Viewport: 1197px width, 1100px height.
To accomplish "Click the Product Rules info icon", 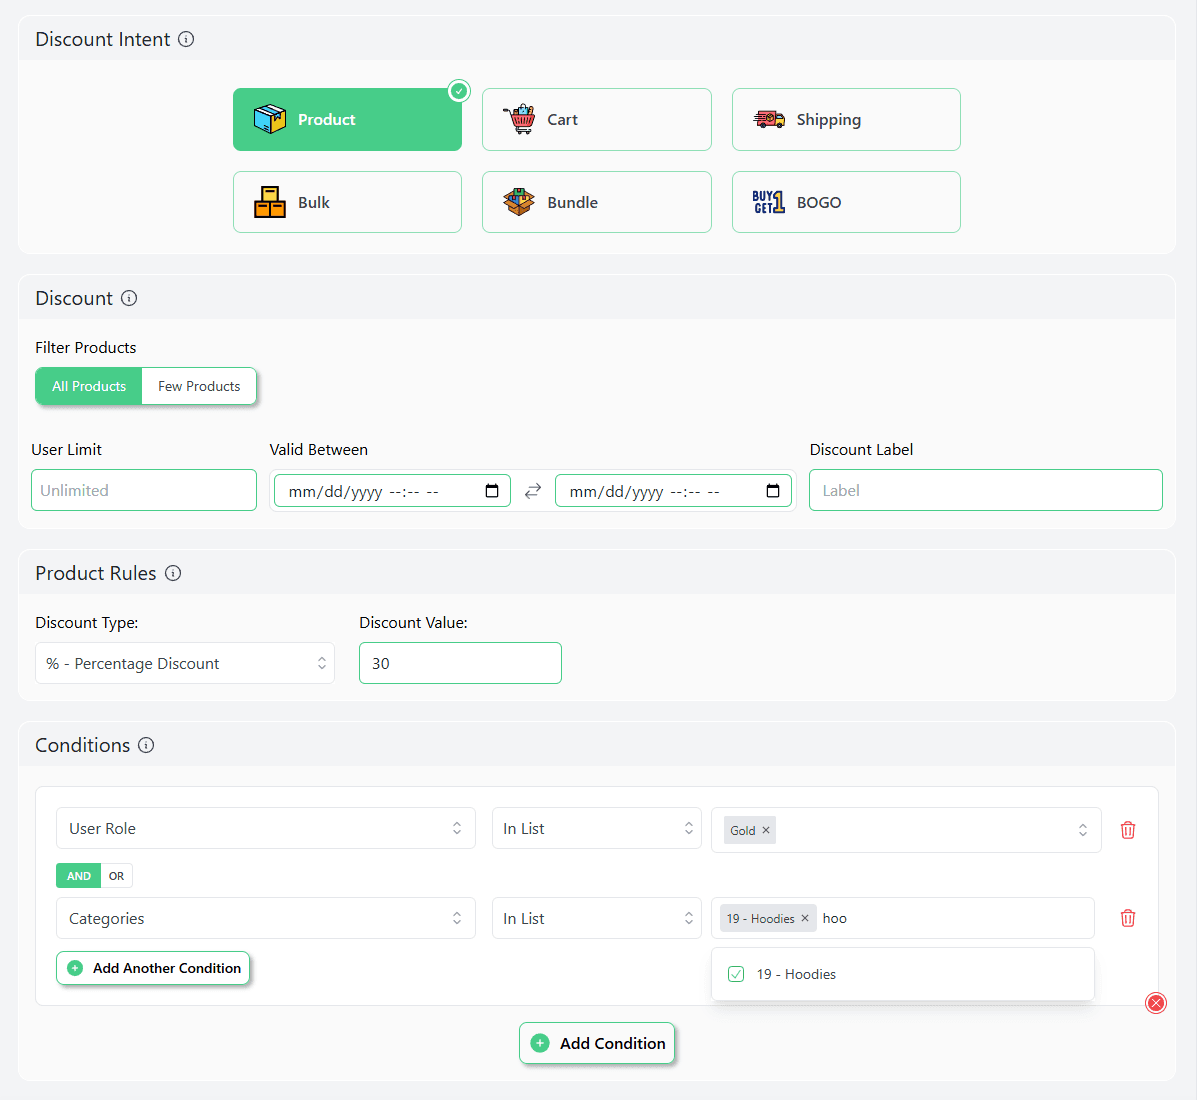I will 173,573.
